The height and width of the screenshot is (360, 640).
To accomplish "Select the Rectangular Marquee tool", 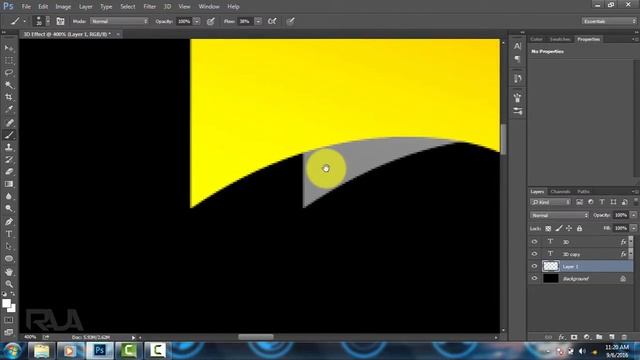I will [x=9, y=61].
